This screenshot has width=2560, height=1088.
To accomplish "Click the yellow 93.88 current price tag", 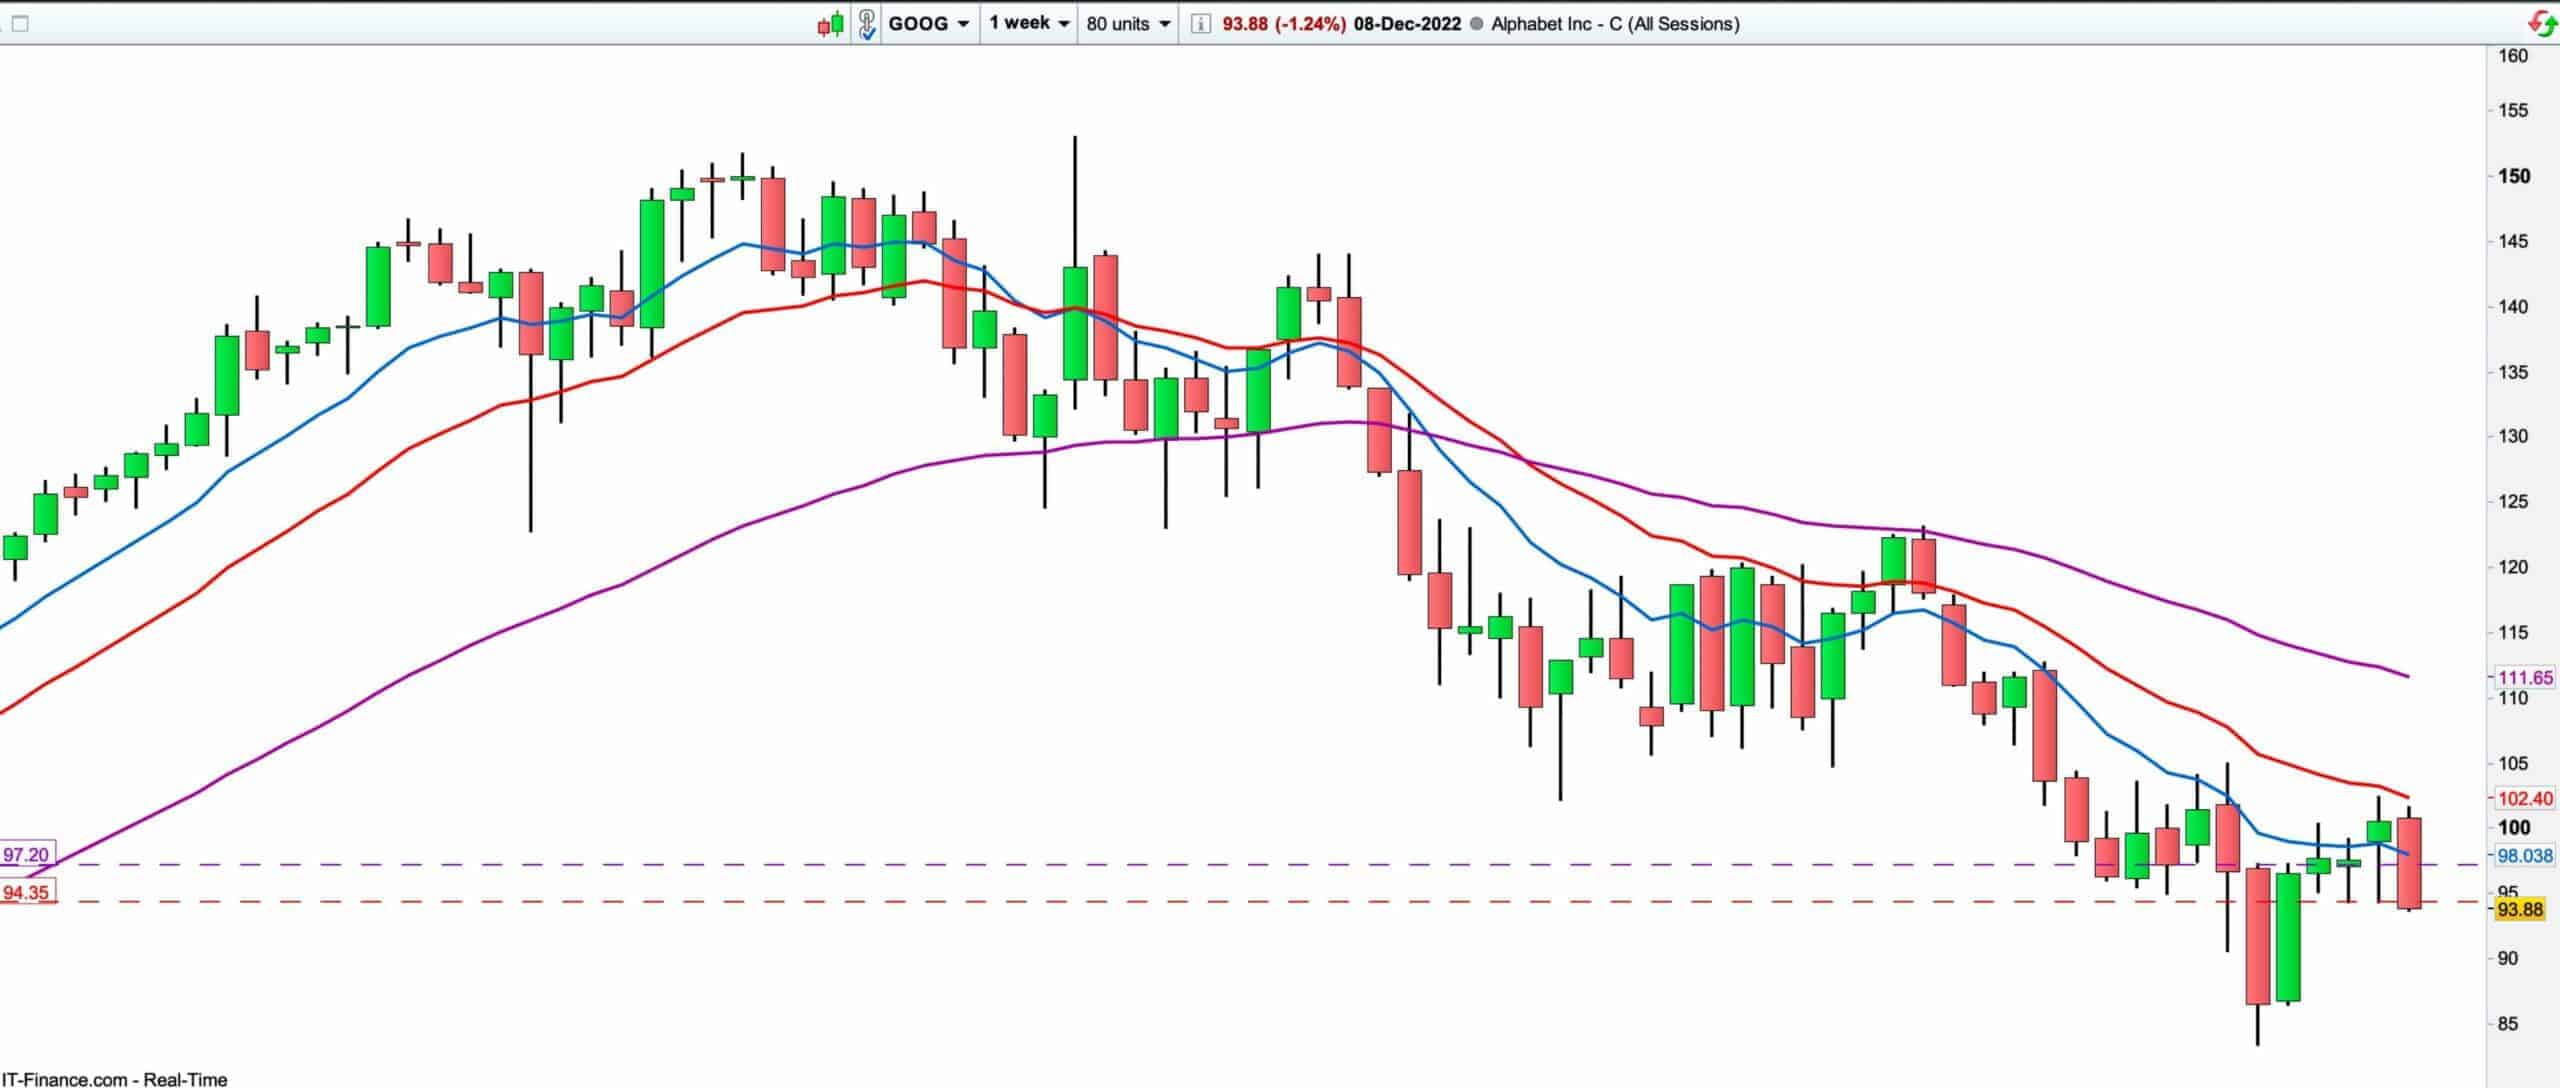I will (x=2520, y=909).
